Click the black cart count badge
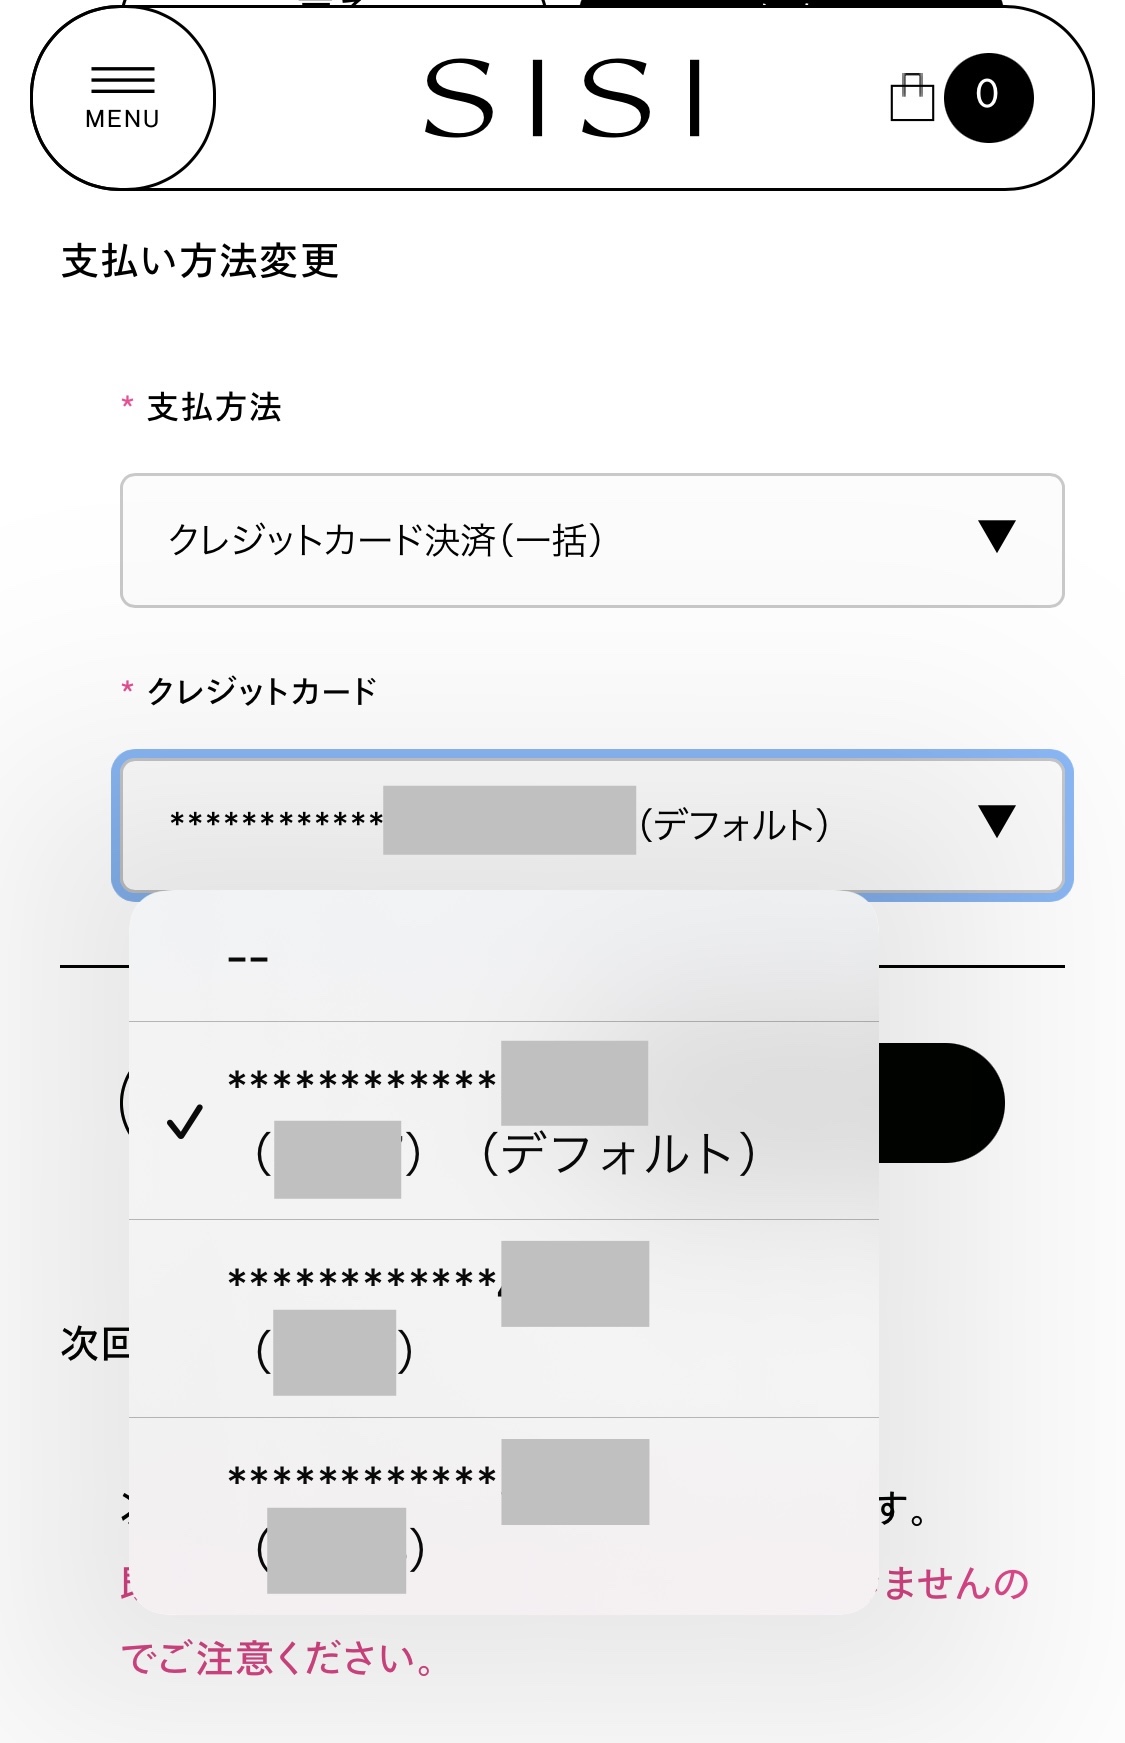 (988, 97)
